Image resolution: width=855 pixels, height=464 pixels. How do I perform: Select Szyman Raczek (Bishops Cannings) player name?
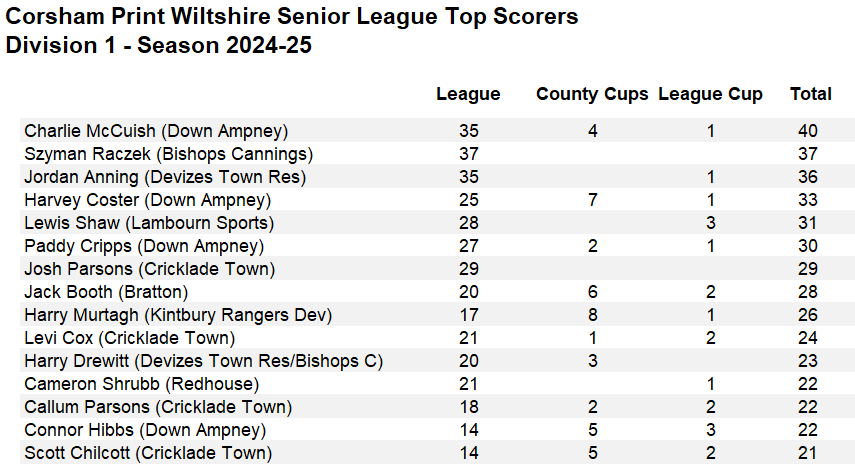click(x=168, y=154)
